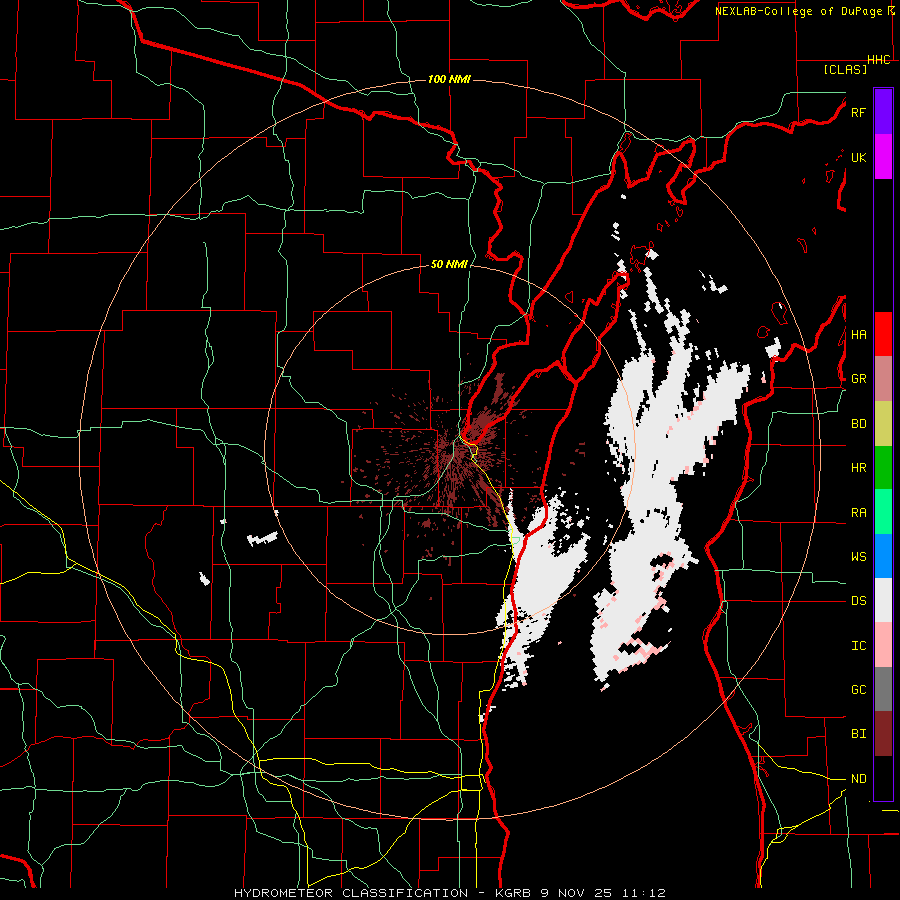Click the GC gray legend swatch

(x=883, y=689)
